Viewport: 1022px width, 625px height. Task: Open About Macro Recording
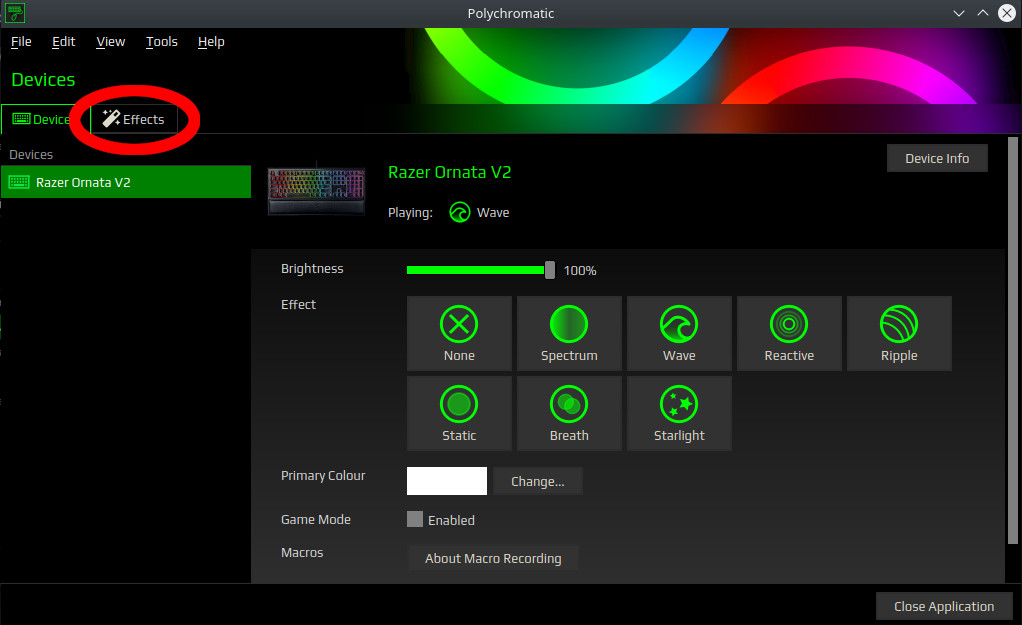(x=493, y=558)
